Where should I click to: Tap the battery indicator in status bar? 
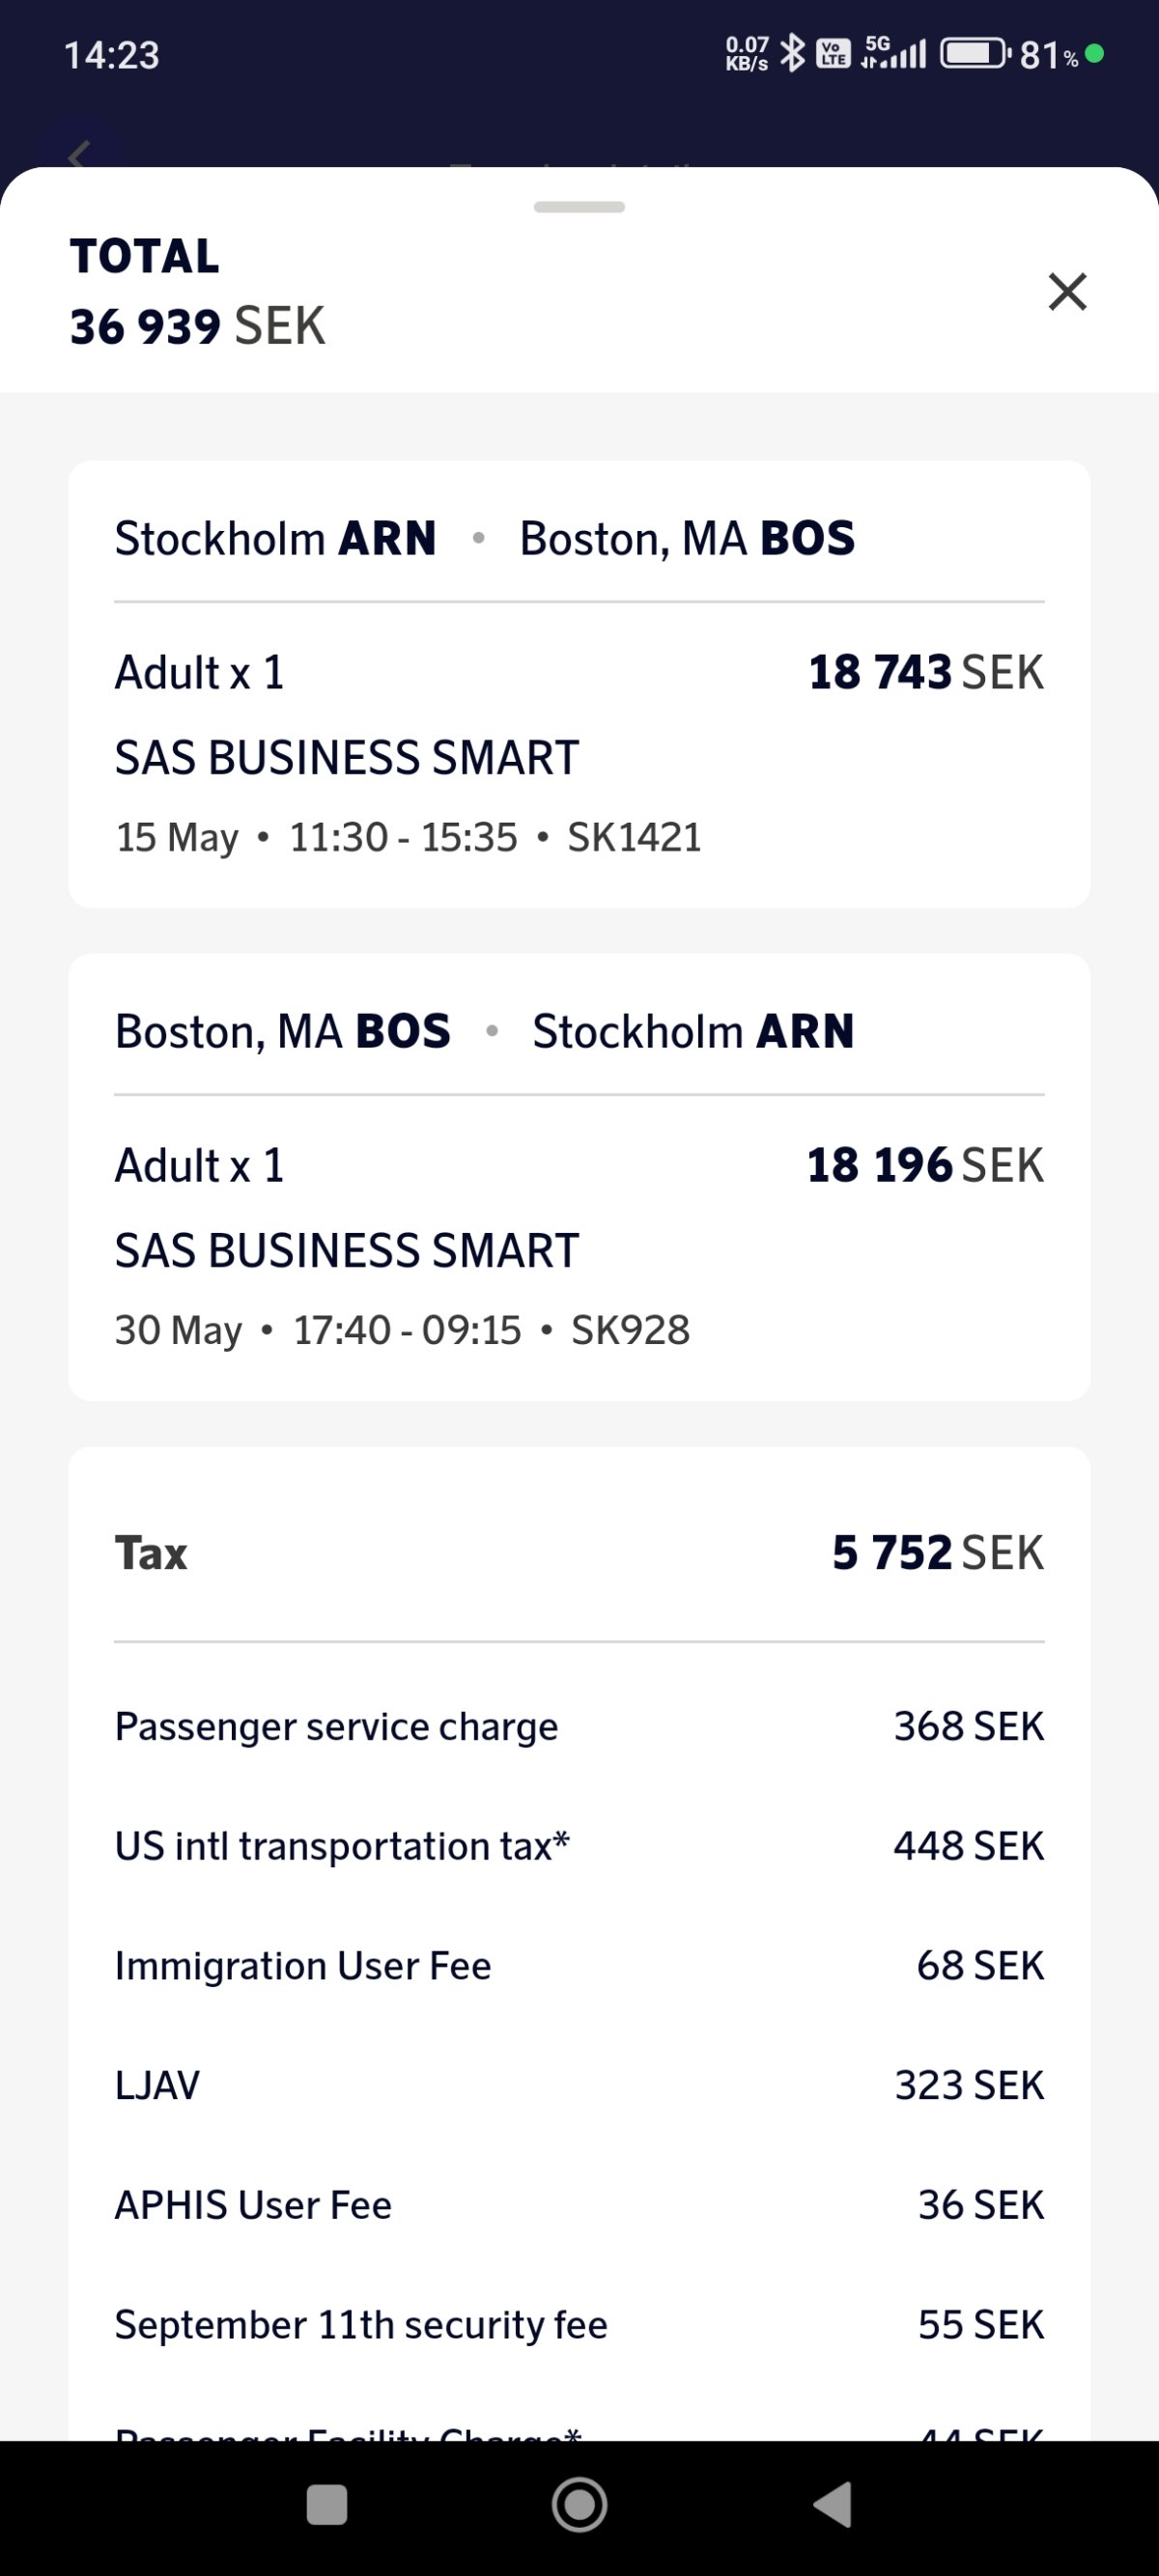coord(975,53)
